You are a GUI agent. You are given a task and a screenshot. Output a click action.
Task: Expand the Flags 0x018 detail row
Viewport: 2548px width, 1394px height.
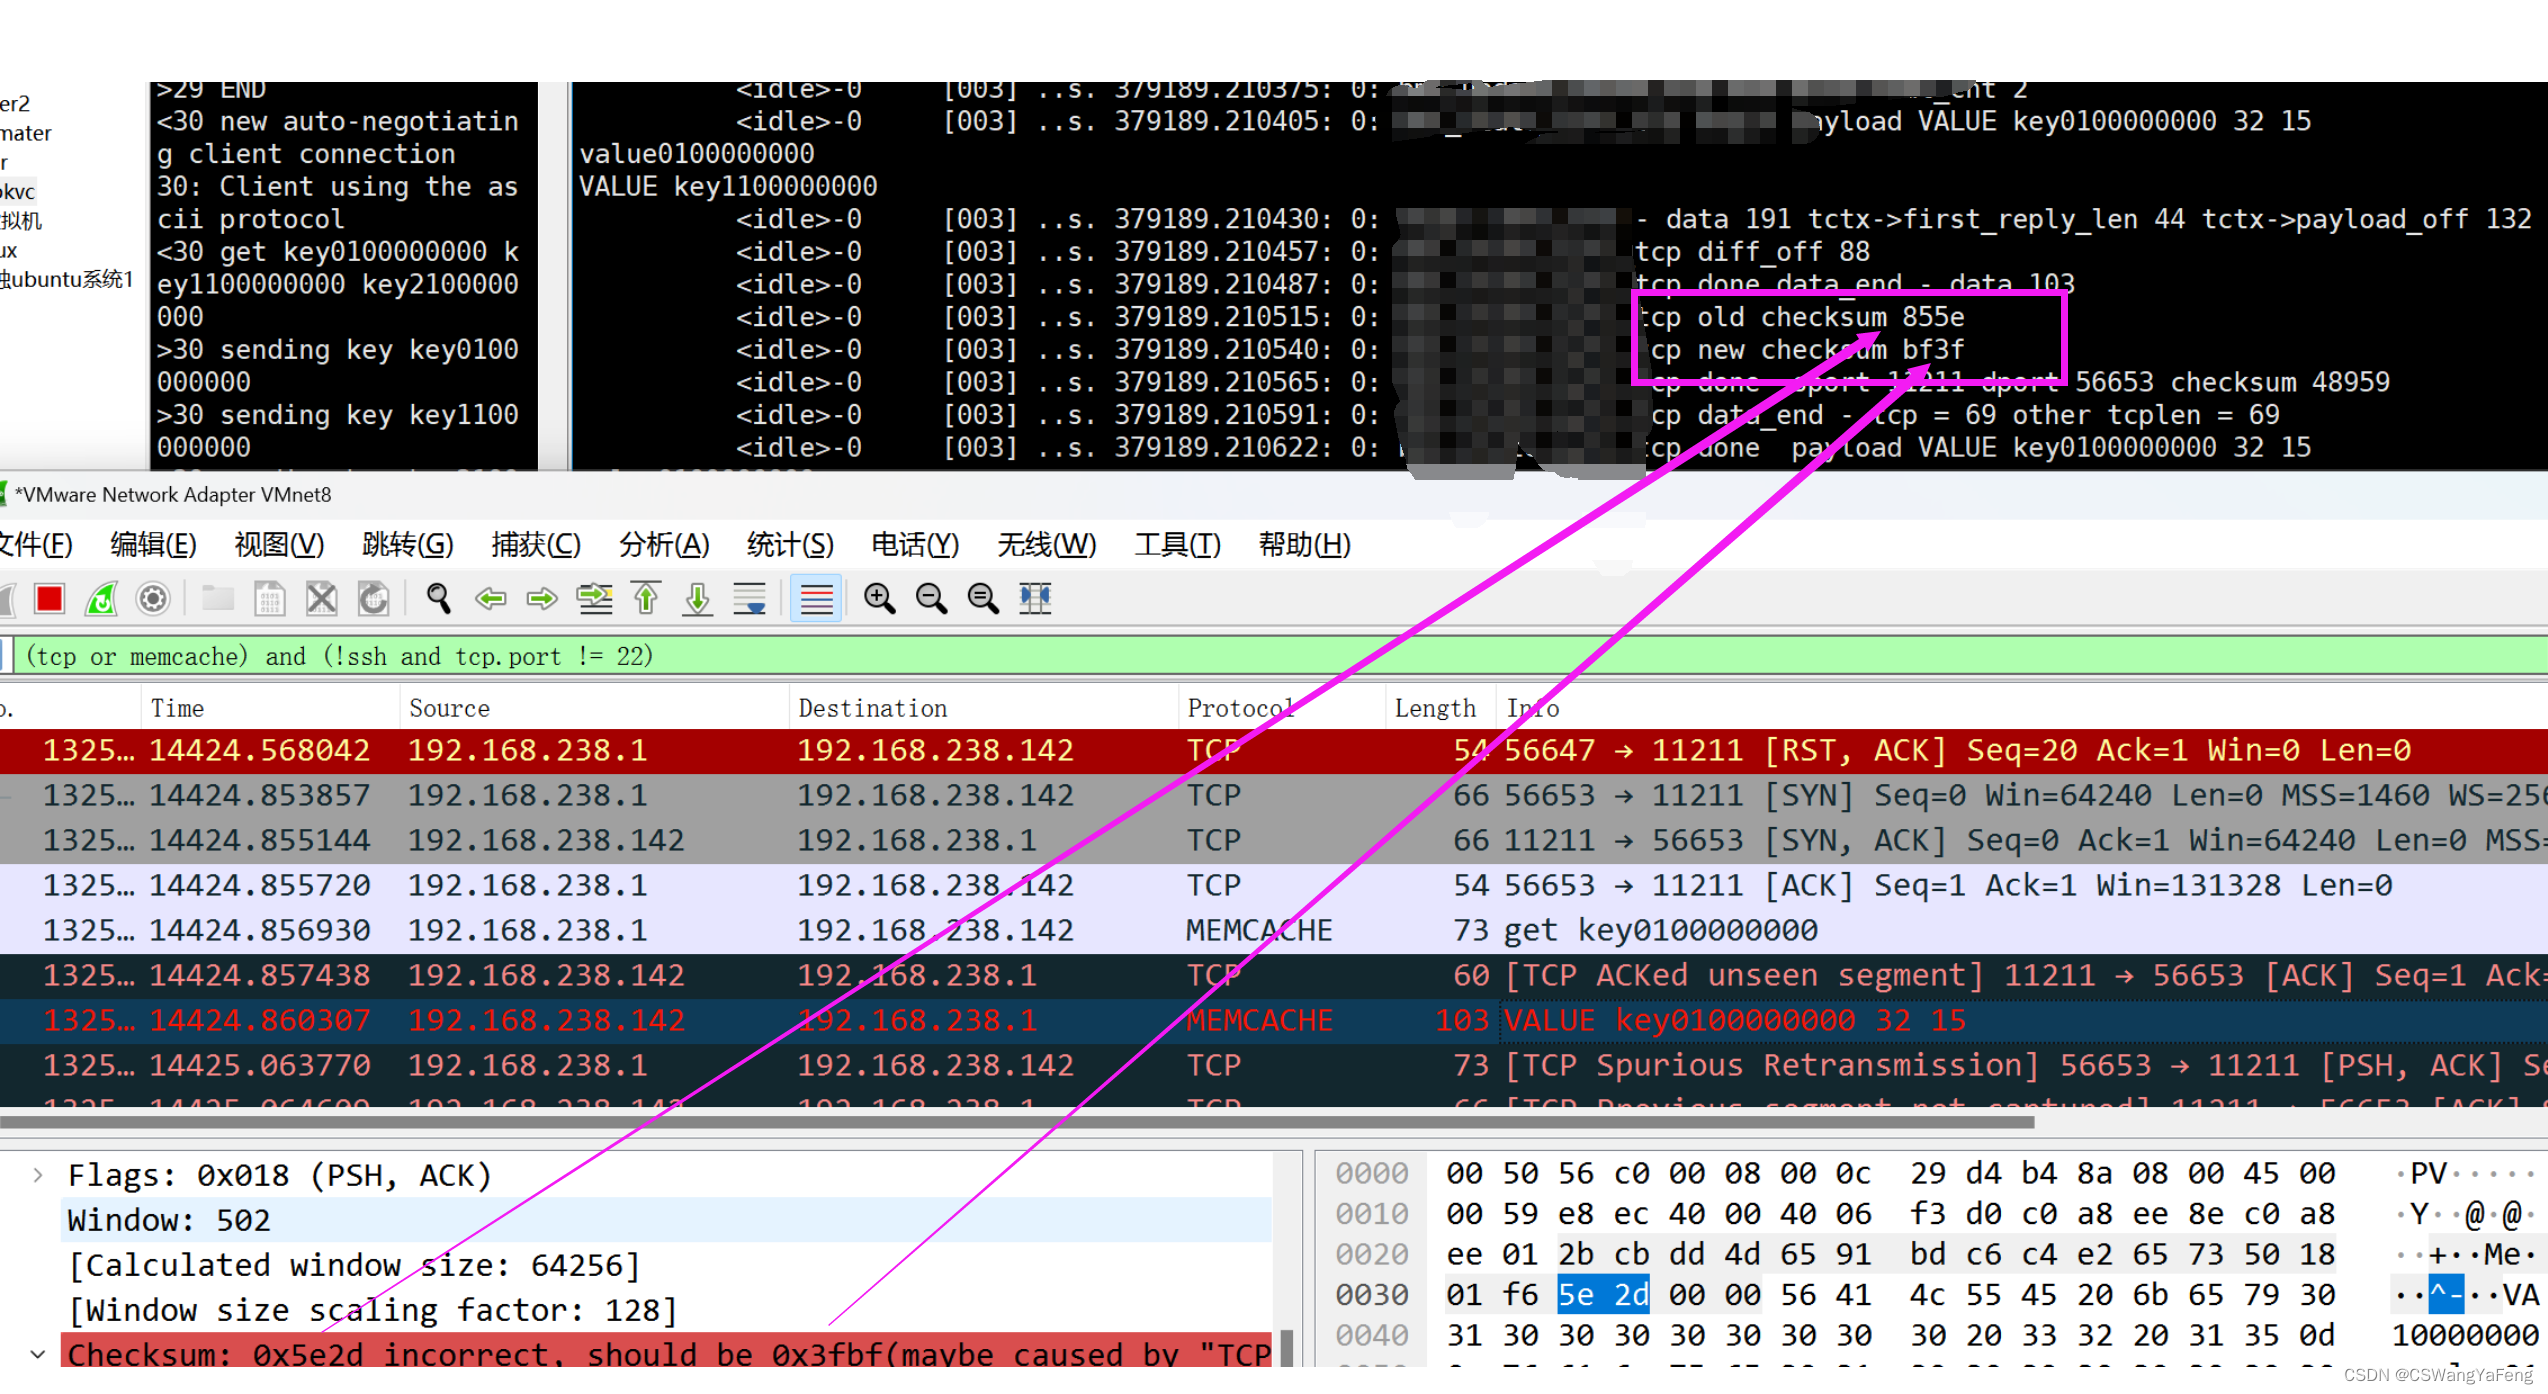(38, 1174)
